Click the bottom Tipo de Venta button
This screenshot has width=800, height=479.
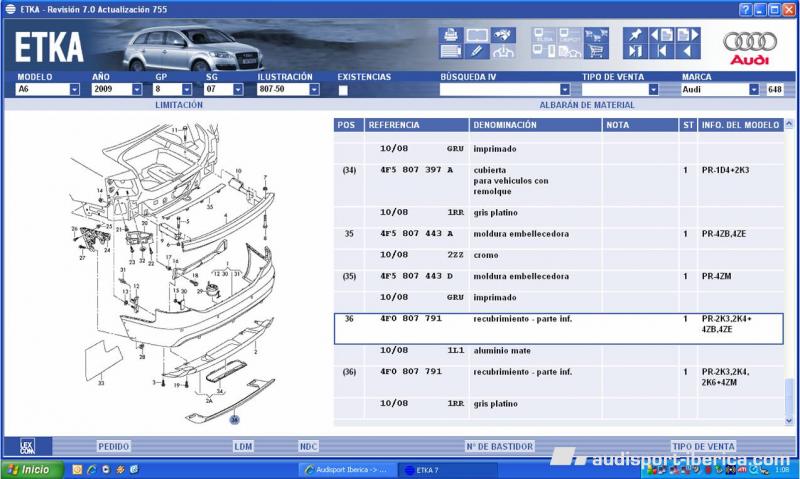click(x=704, y=447)
